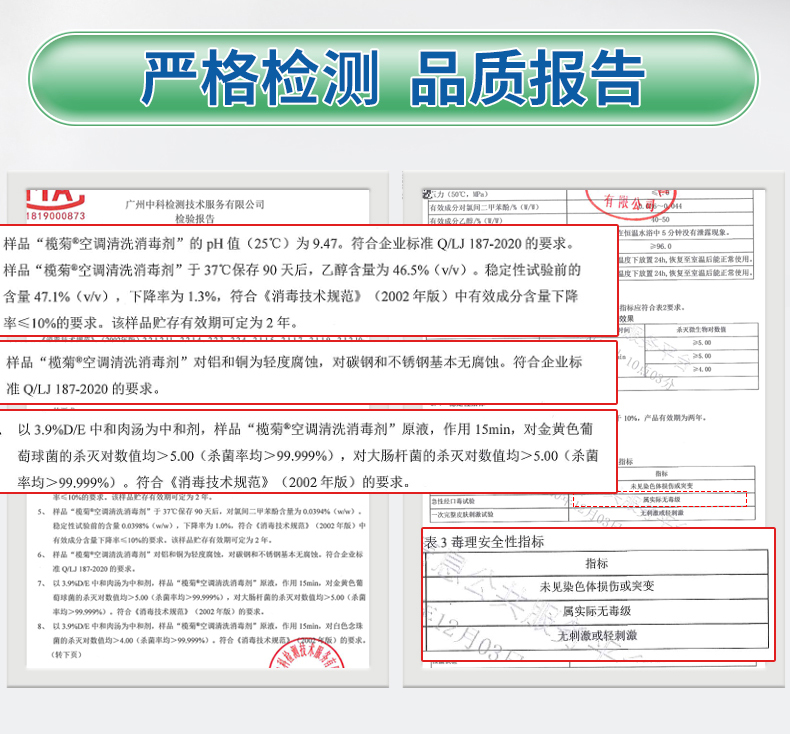Select small-print item 5 about 对氯间二甲苯酚含量

tap(201, 525)
